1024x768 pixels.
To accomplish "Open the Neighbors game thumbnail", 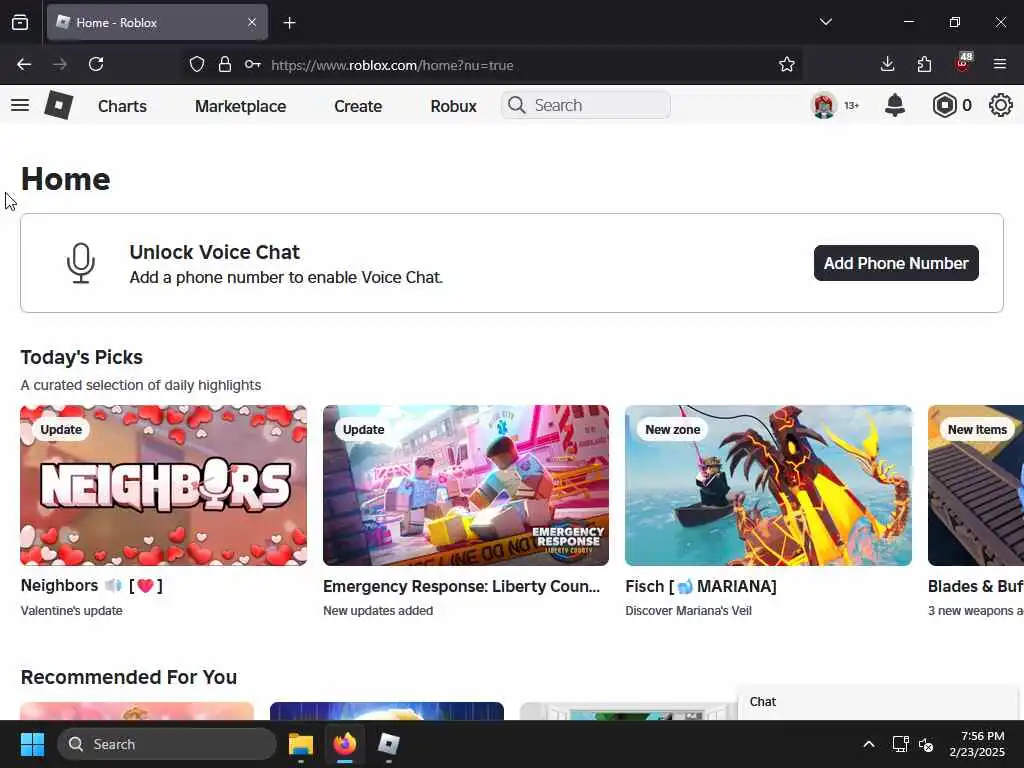I will (163, 485).
